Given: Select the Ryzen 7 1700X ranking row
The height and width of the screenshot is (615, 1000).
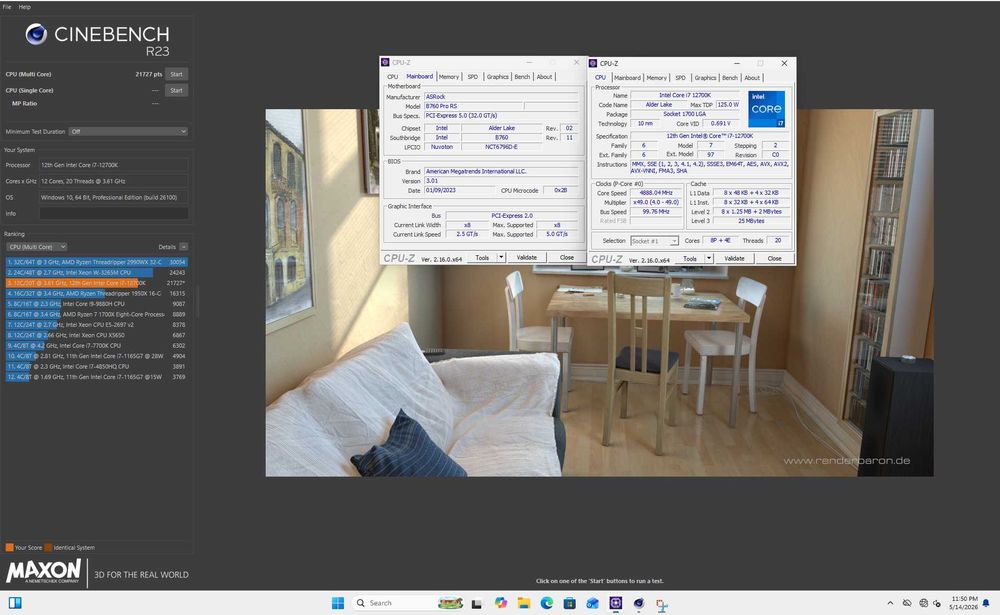Looking at the screenshot, I should (96, 314).
